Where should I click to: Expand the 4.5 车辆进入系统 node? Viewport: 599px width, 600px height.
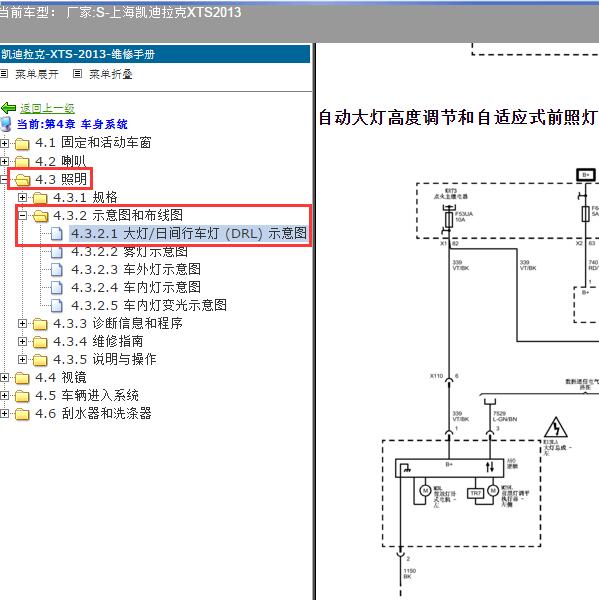click(4, 396)
